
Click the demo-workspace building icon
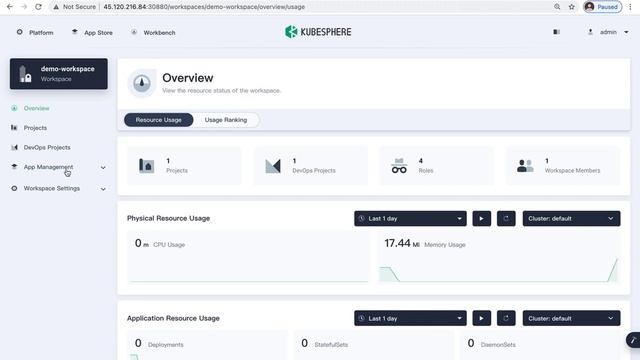tap(25, 74)
